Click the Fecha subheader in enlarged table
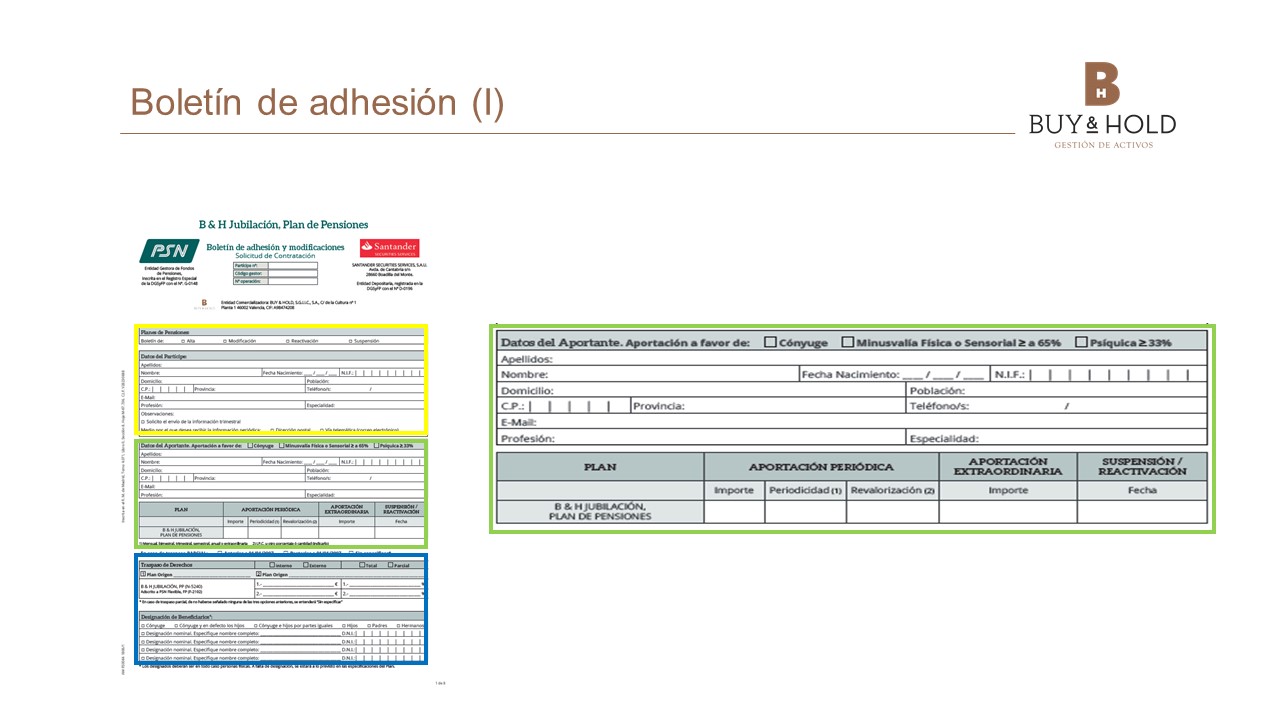The height and width of the screenshot is (720, 1280). (x=1142, y=491)
